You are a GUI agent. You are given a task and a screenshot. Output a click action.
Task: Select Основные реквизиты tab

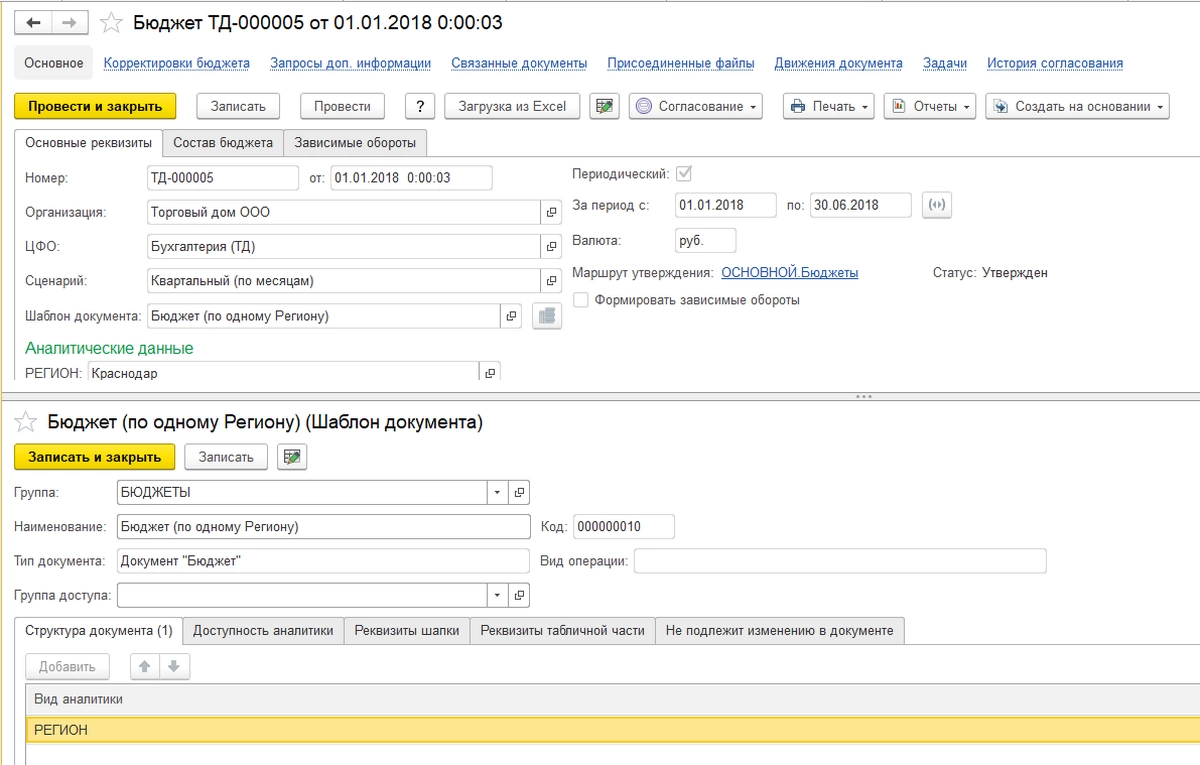point(89,143)
